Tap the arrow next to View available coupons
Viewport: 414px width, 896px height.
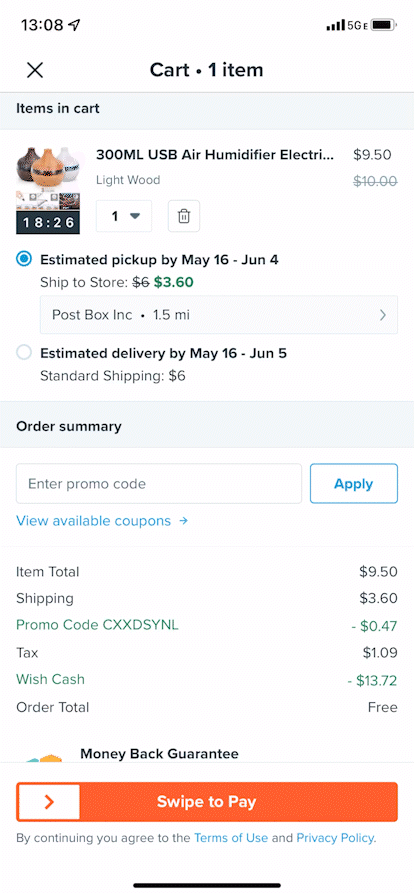coord(184,521)
